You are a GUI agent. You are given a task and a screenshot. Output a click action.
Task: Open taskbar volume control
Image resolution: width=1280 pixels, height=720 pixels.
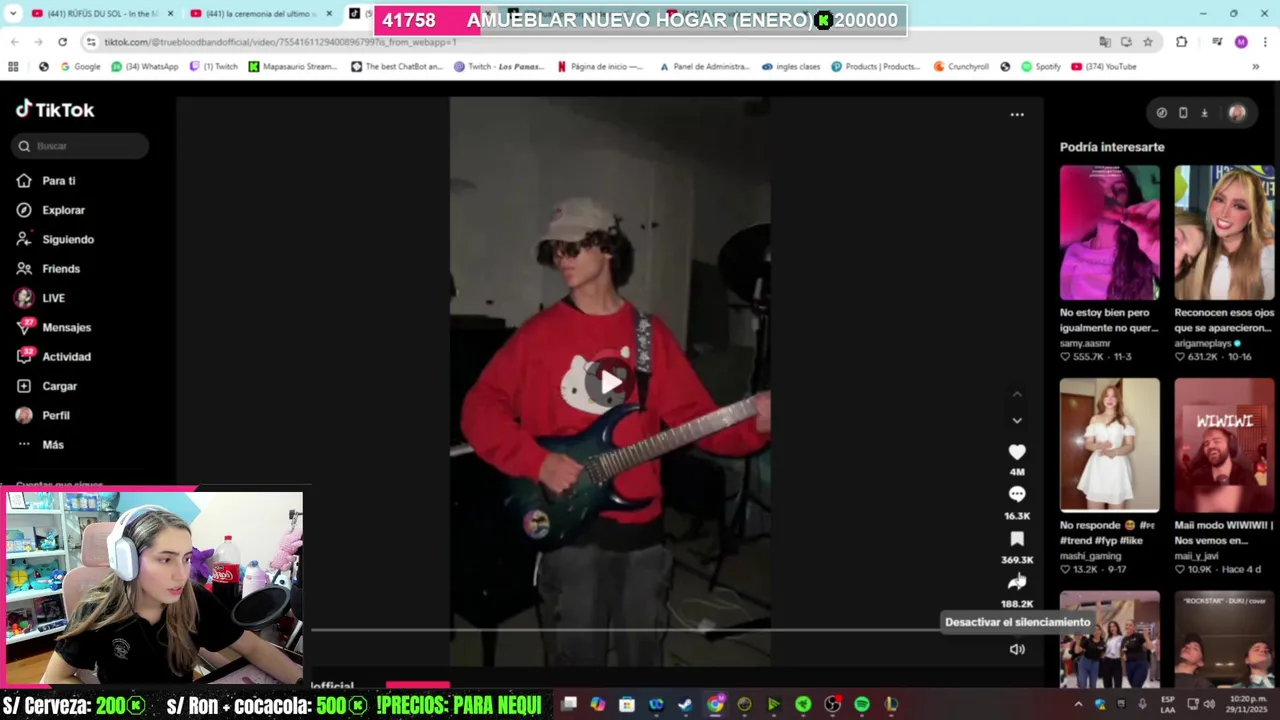(1209, 704)
